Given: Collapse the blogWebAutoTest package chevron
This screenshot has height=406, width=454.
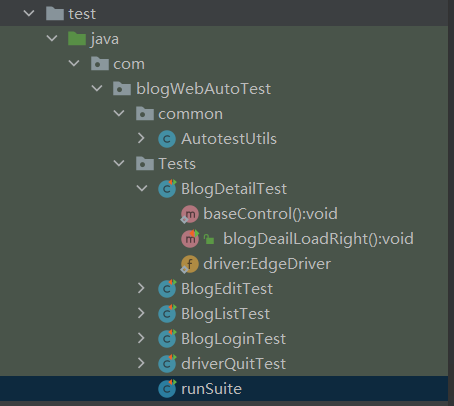Looking at the screenshot, I should [x=97, y=88].
